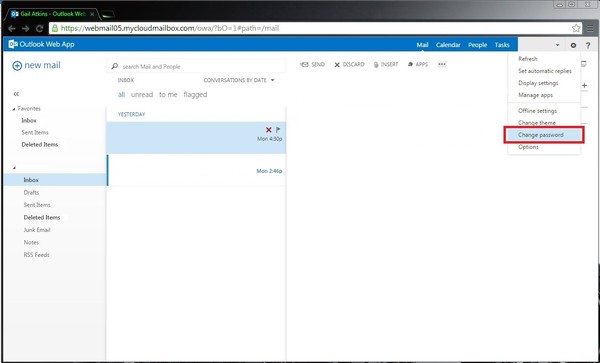Collapse the Favorites section

pos(14,109)
